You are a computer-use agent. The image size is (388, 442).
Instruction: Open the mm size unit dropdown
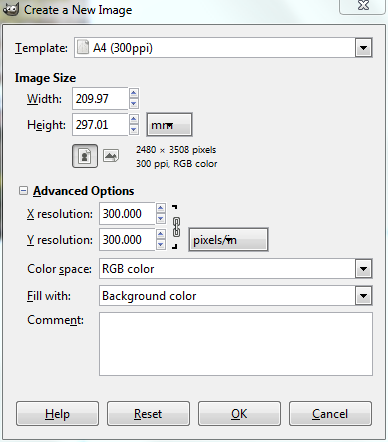pos(169,125)
